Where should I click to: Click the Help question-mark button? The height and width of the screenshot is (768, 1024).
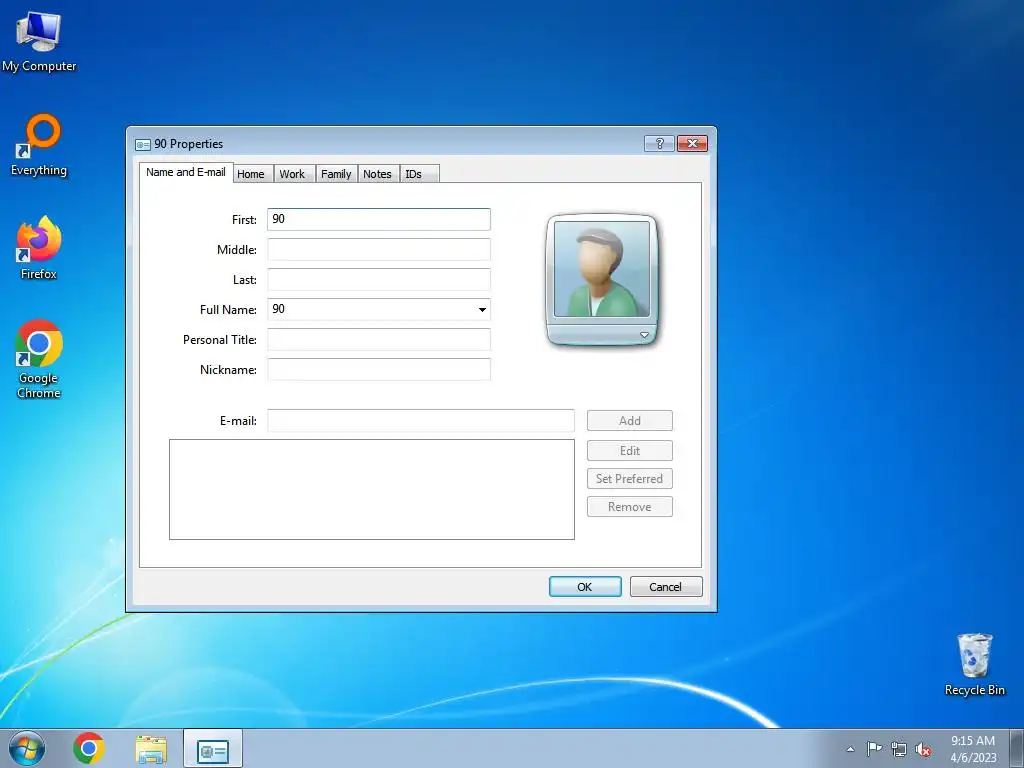coord(659,143)
